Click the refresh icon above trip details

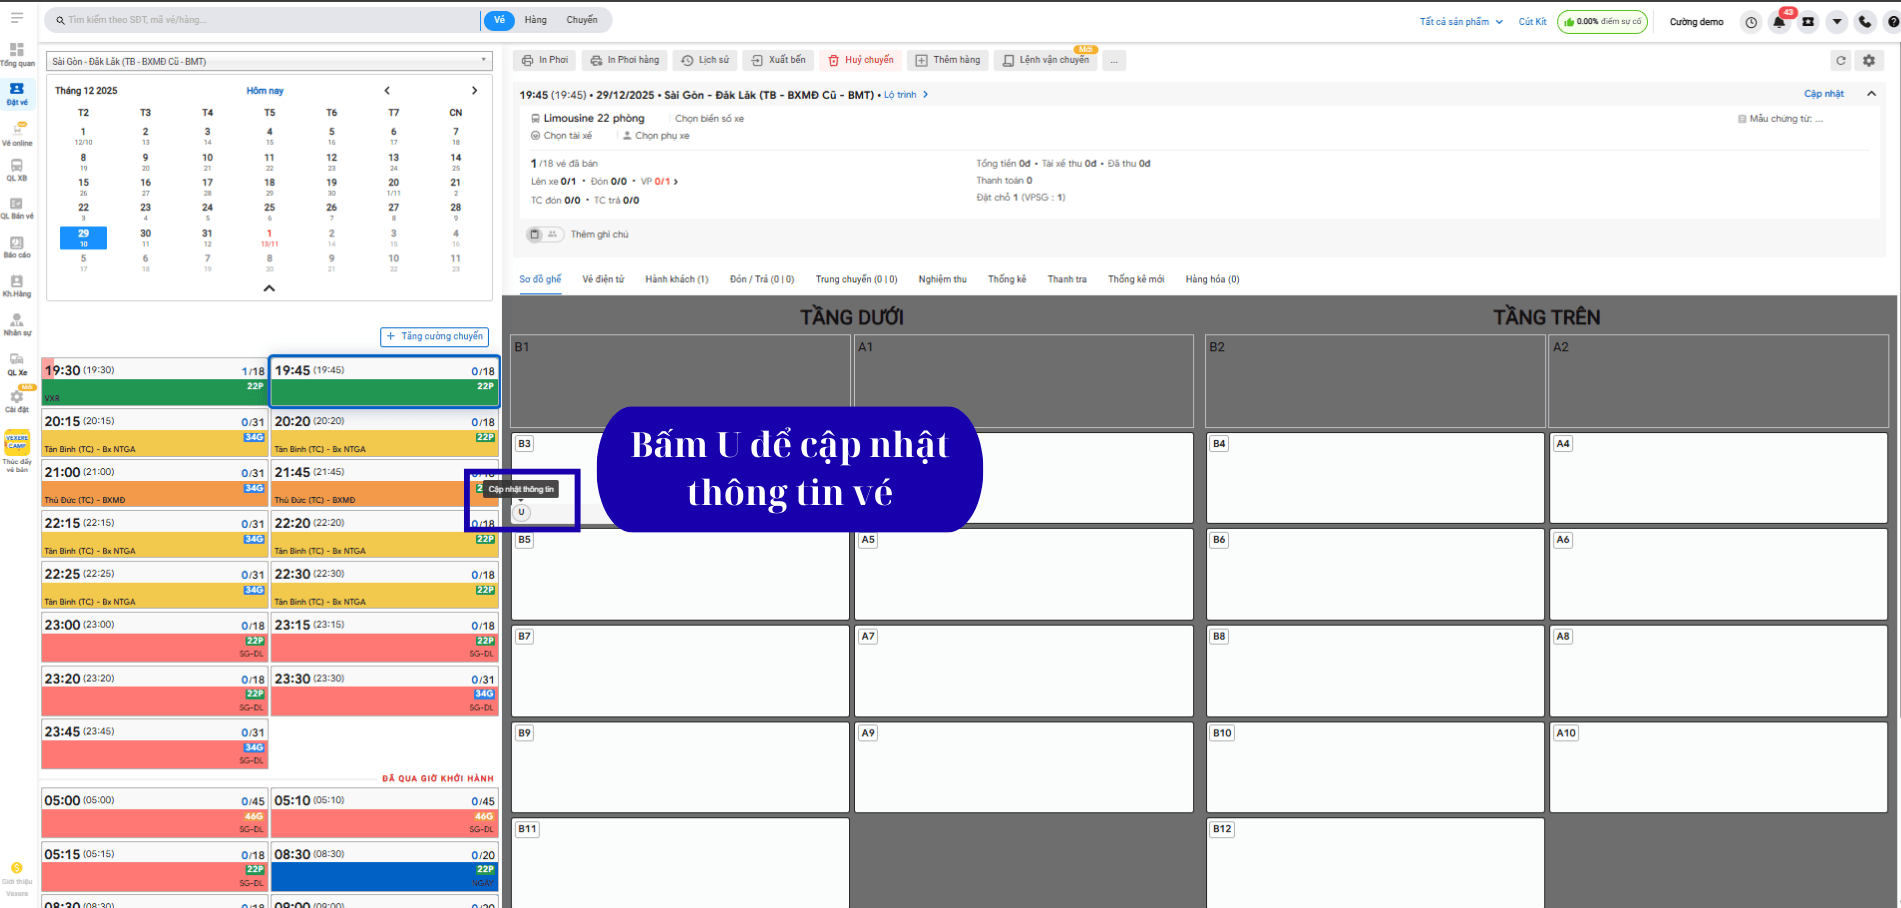[1840, 61]
